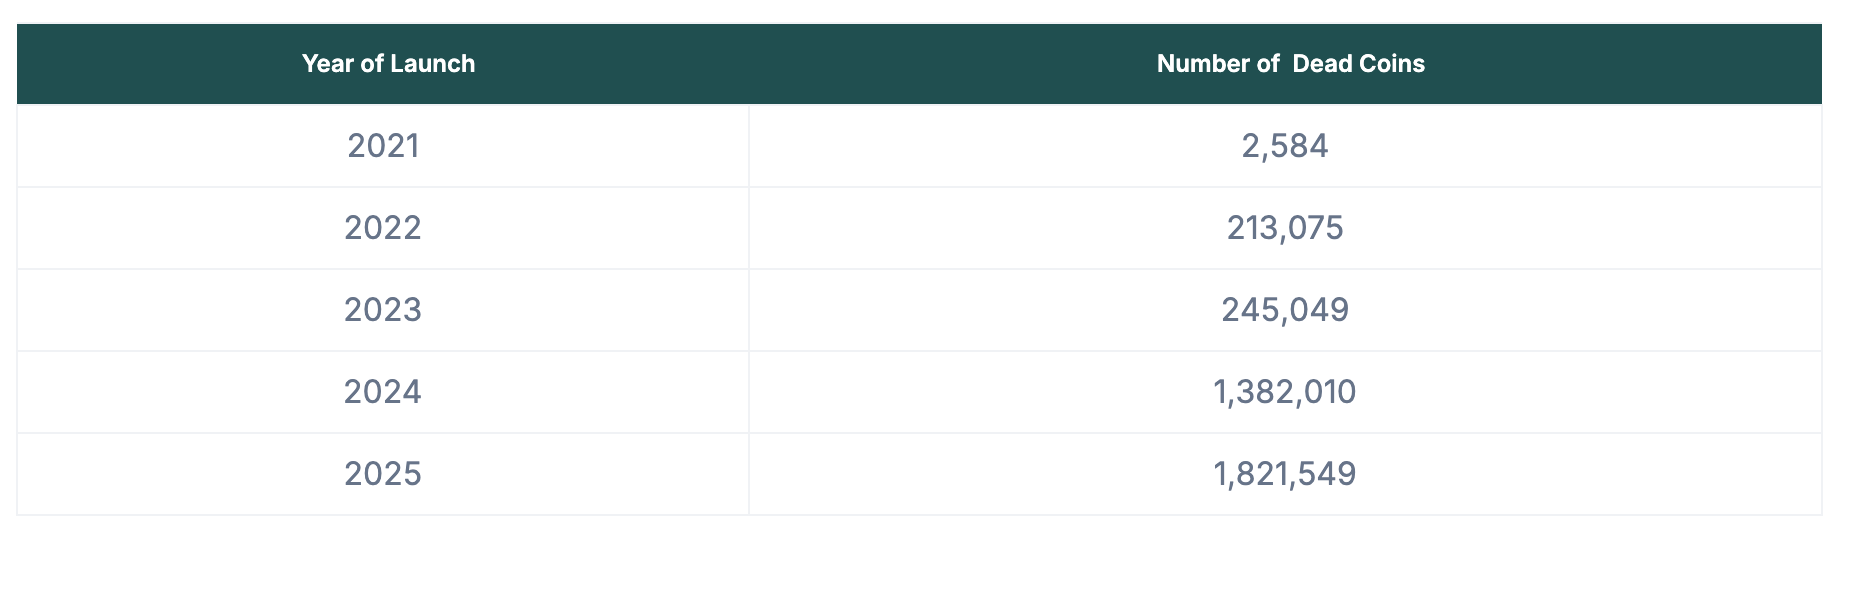
Task: Select the 2023 year cell
Action: coord(383,310)
